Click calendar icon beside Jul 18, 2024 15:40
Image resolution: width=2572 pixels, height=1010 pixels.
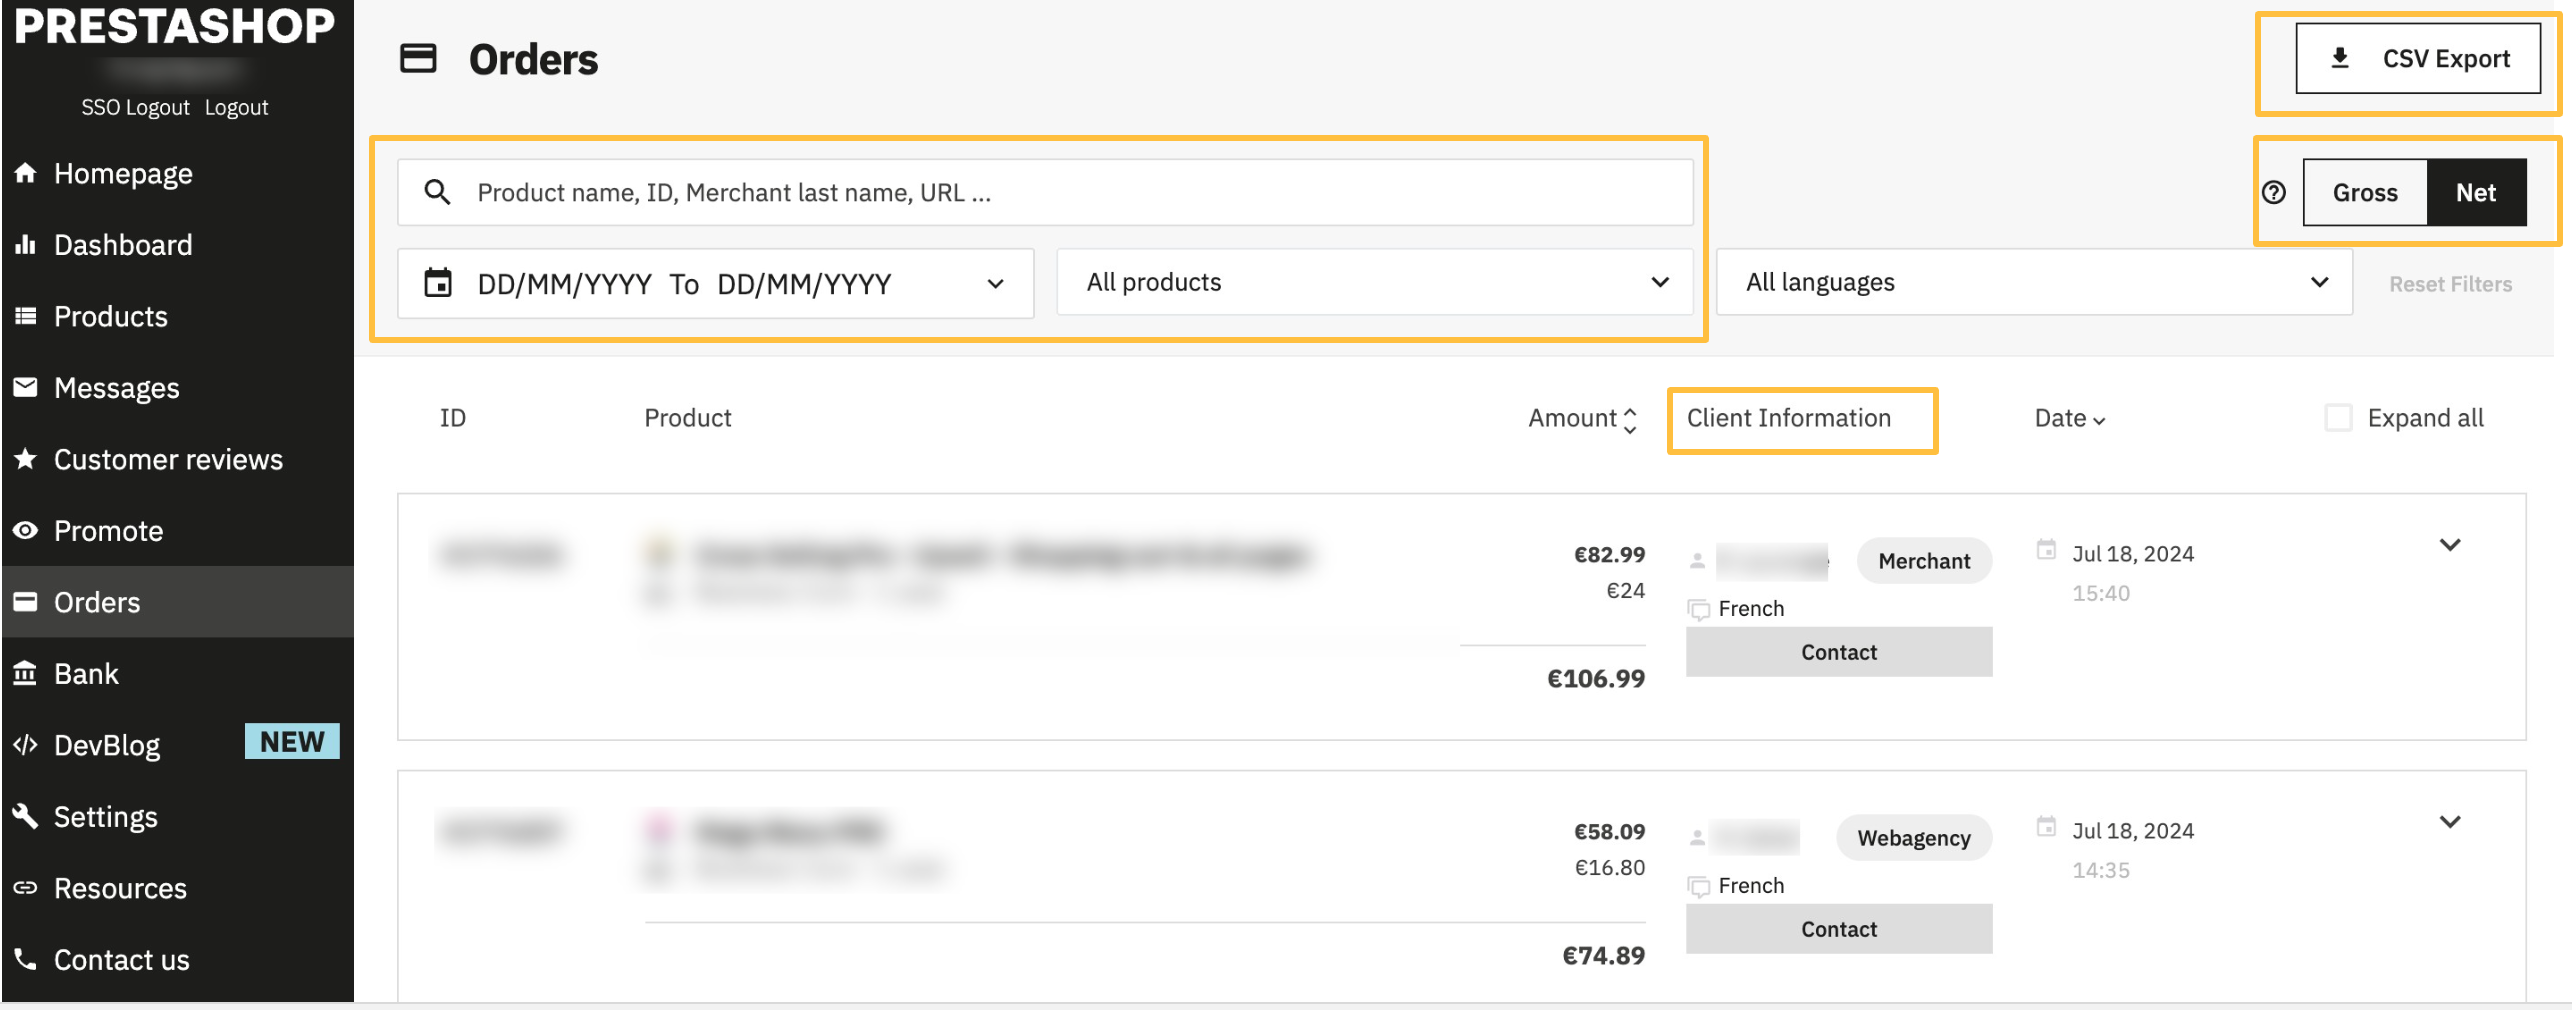point(2047,550)
